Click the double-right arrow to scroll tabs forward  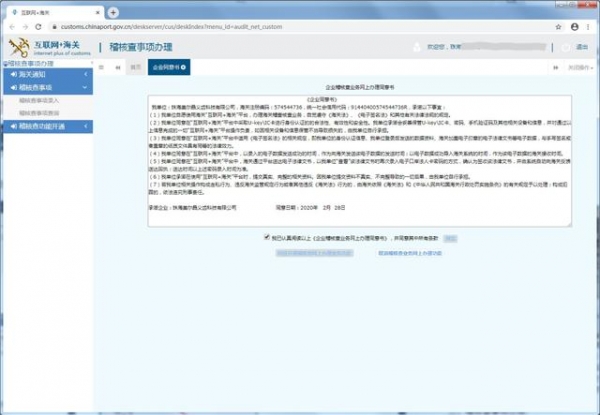[x=554, y=67]
